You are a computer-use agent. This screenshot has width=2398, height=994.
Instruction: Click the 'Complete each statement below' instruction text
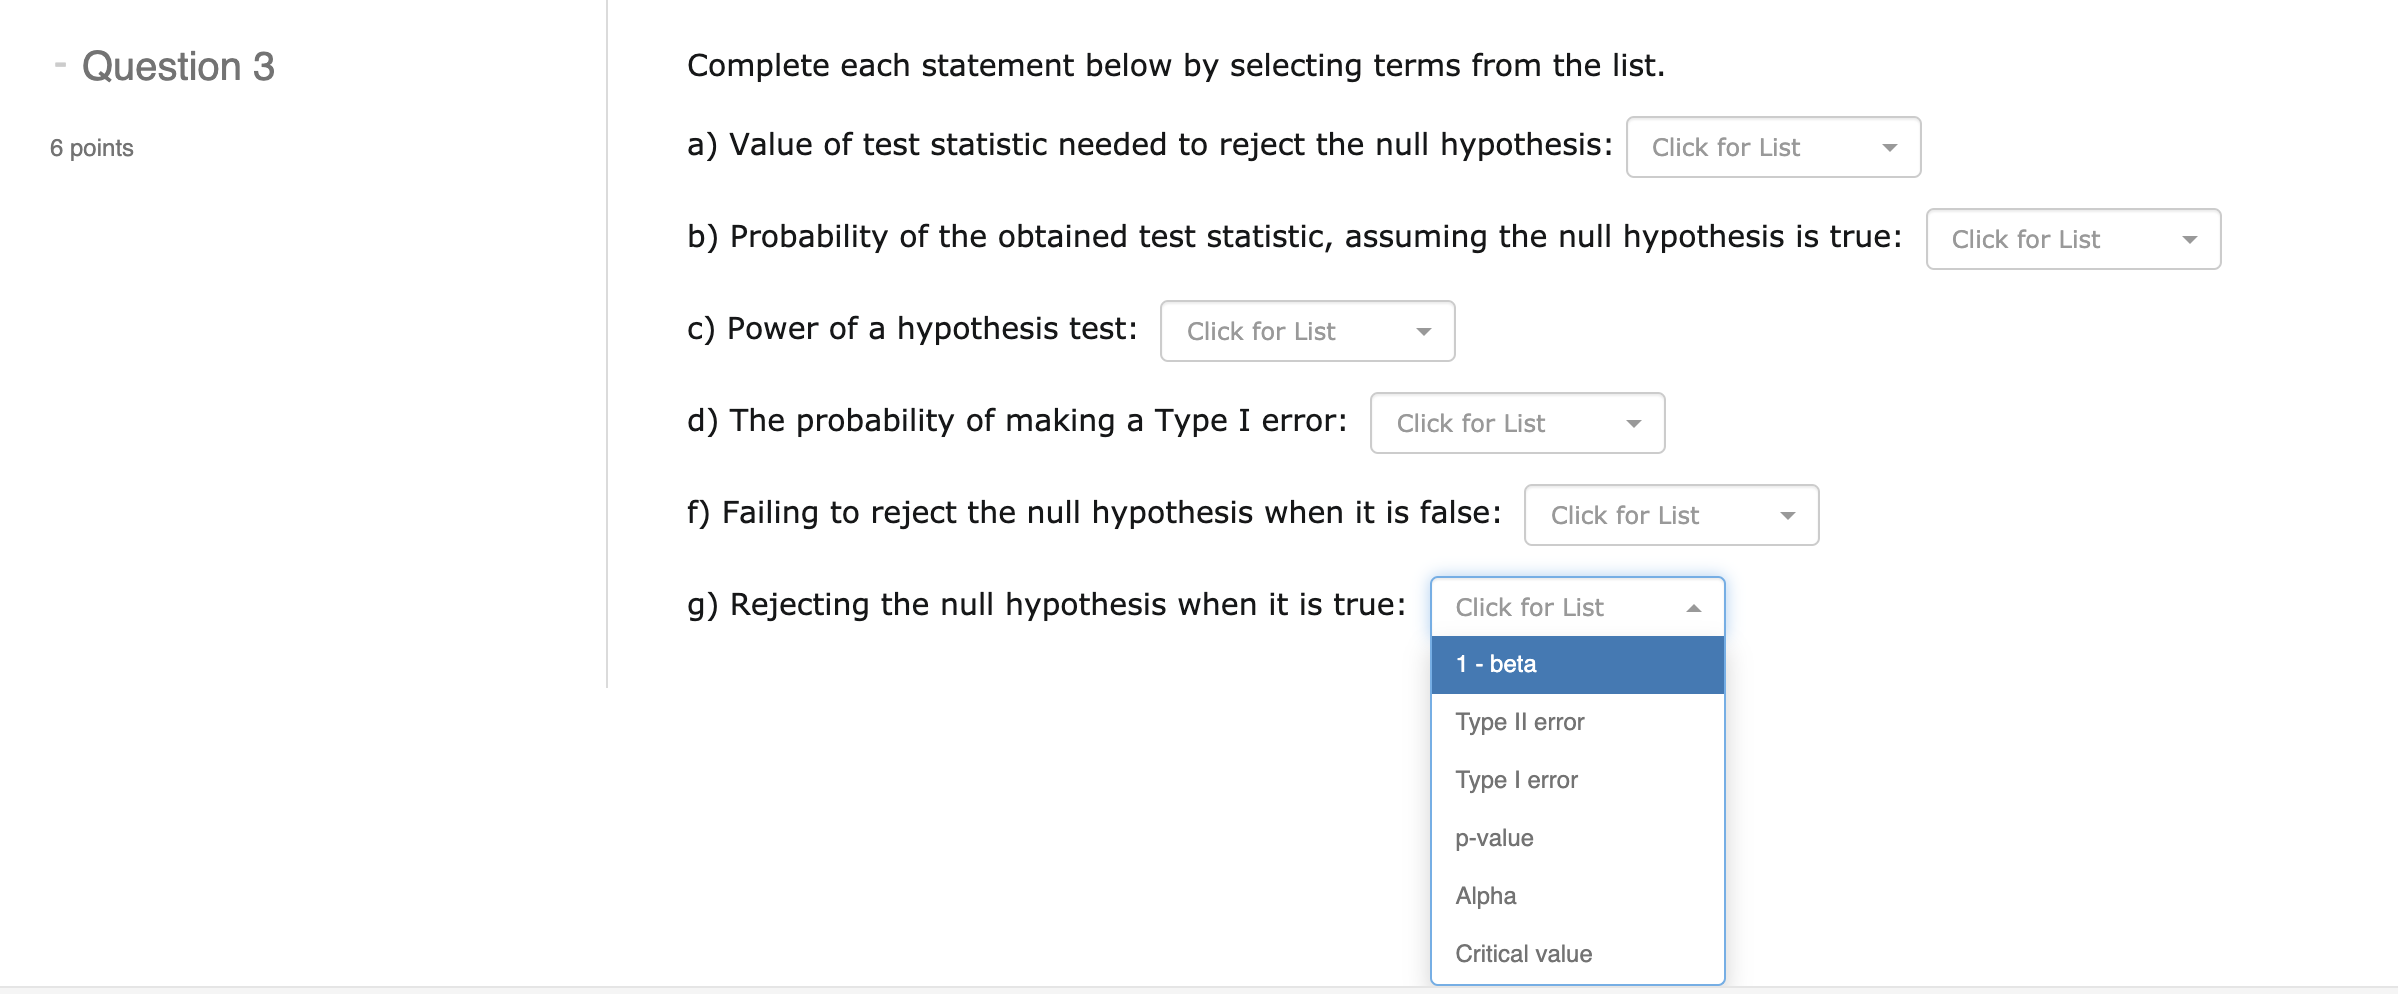pos(1175,66)
